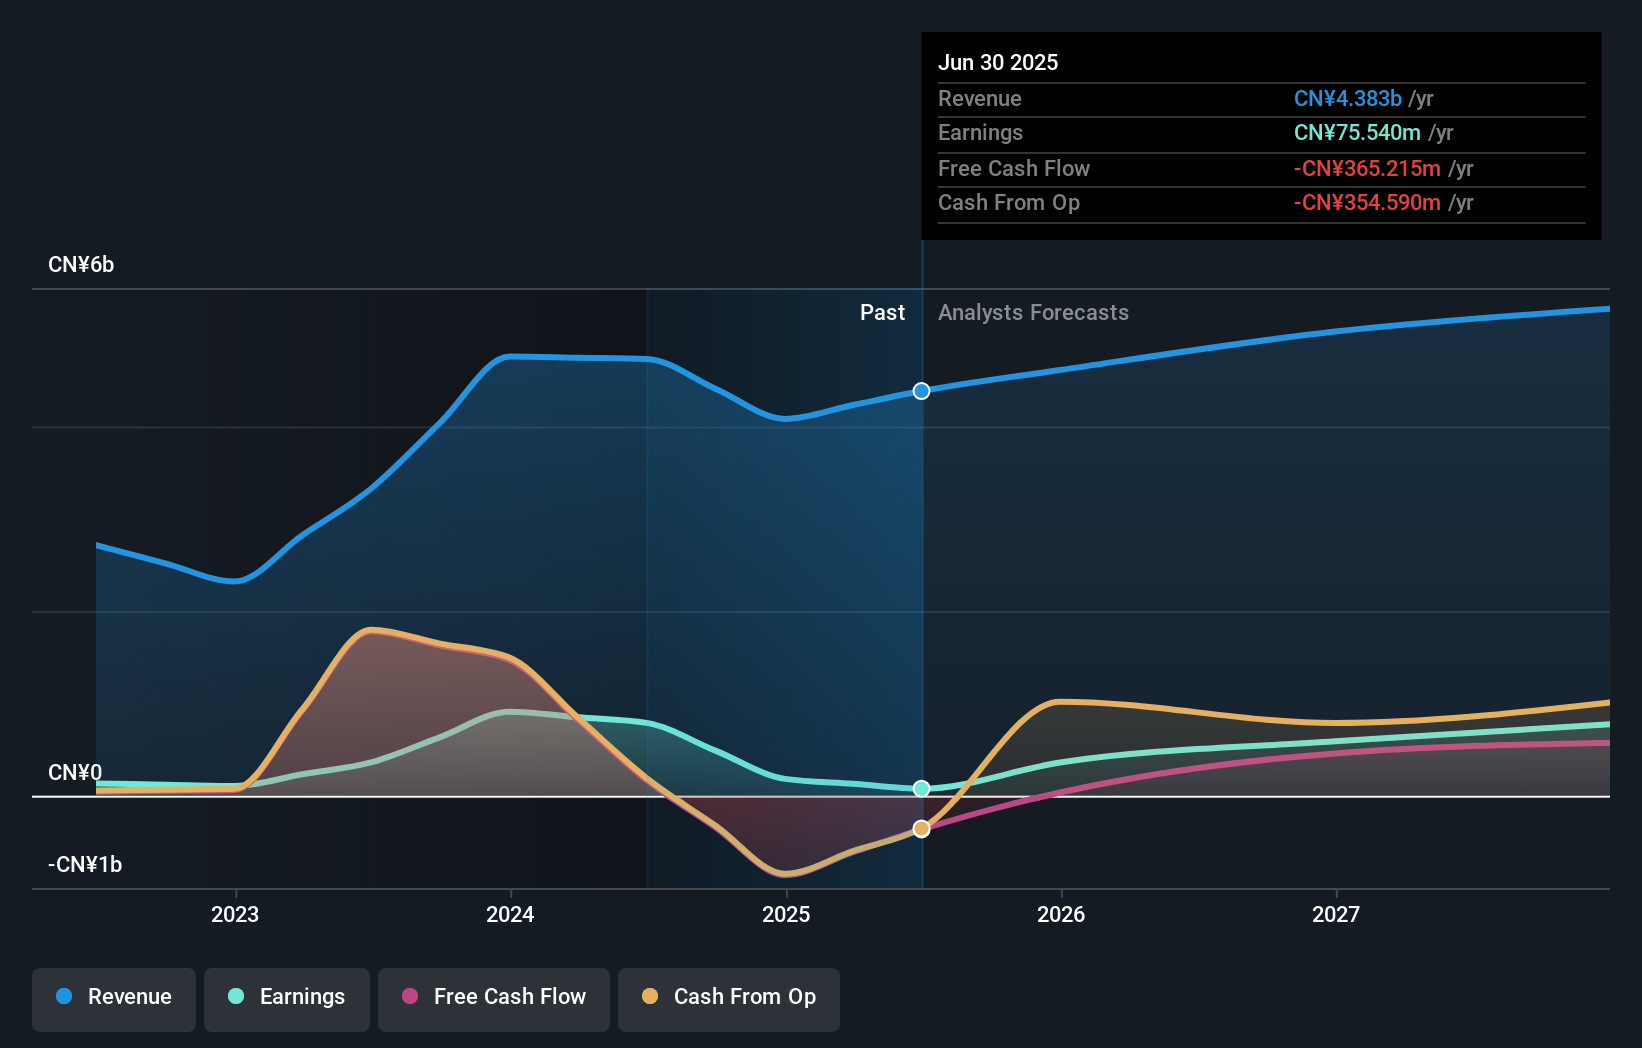Screen dimensions: 1642x1048
Task: Toggle the Free Cash Flow series visibility
Action: coord(493,997)
